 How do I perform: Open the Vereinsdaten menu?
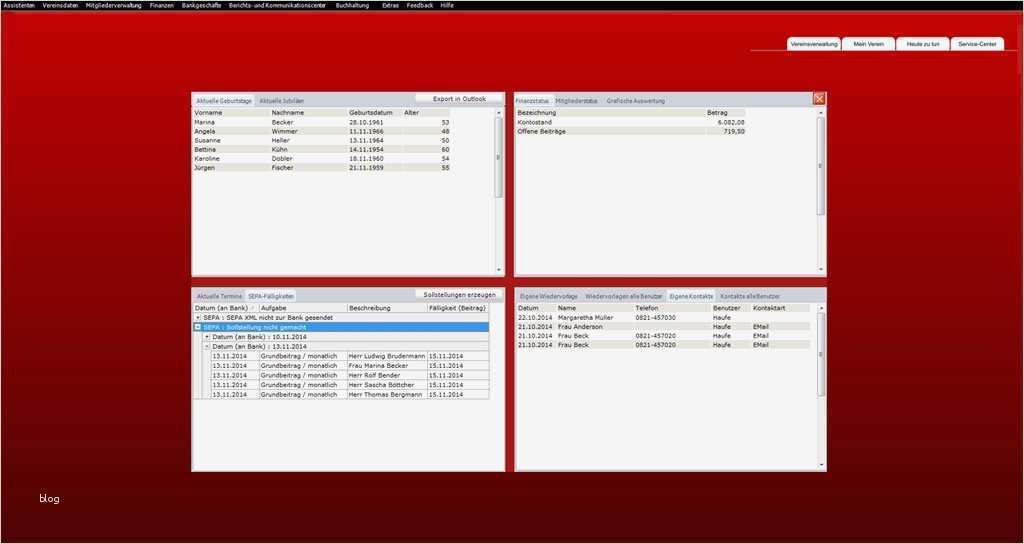(60, 5)
